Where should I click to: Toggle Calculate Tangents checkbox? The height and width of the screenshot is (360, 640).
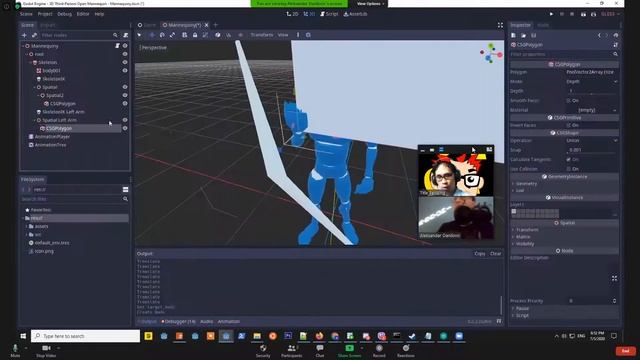568,159
